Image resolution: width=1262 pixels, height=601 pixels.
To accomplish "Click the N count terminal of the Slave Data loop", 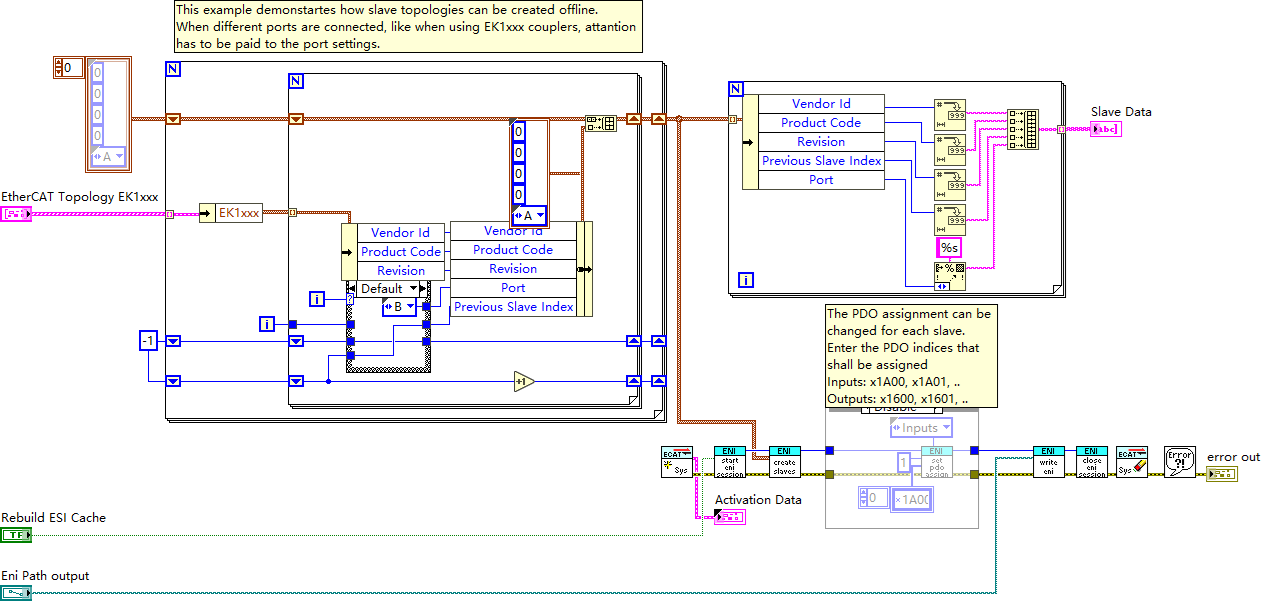I will (736, 89).
